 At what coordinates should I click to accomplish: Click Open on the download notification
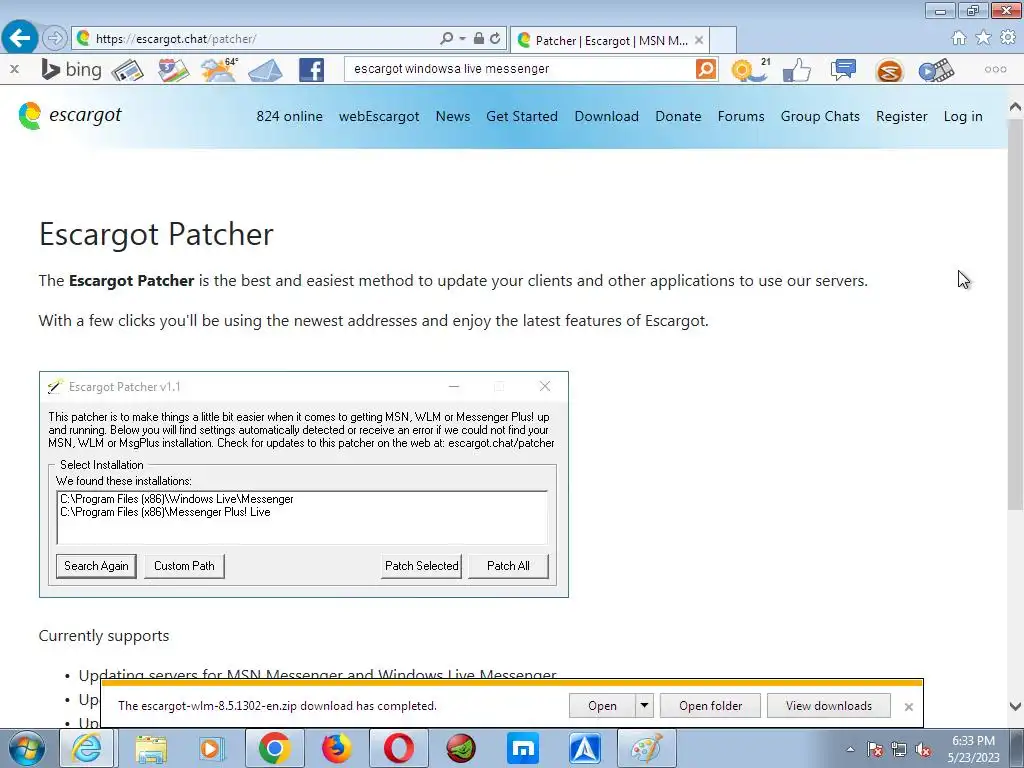602,705
